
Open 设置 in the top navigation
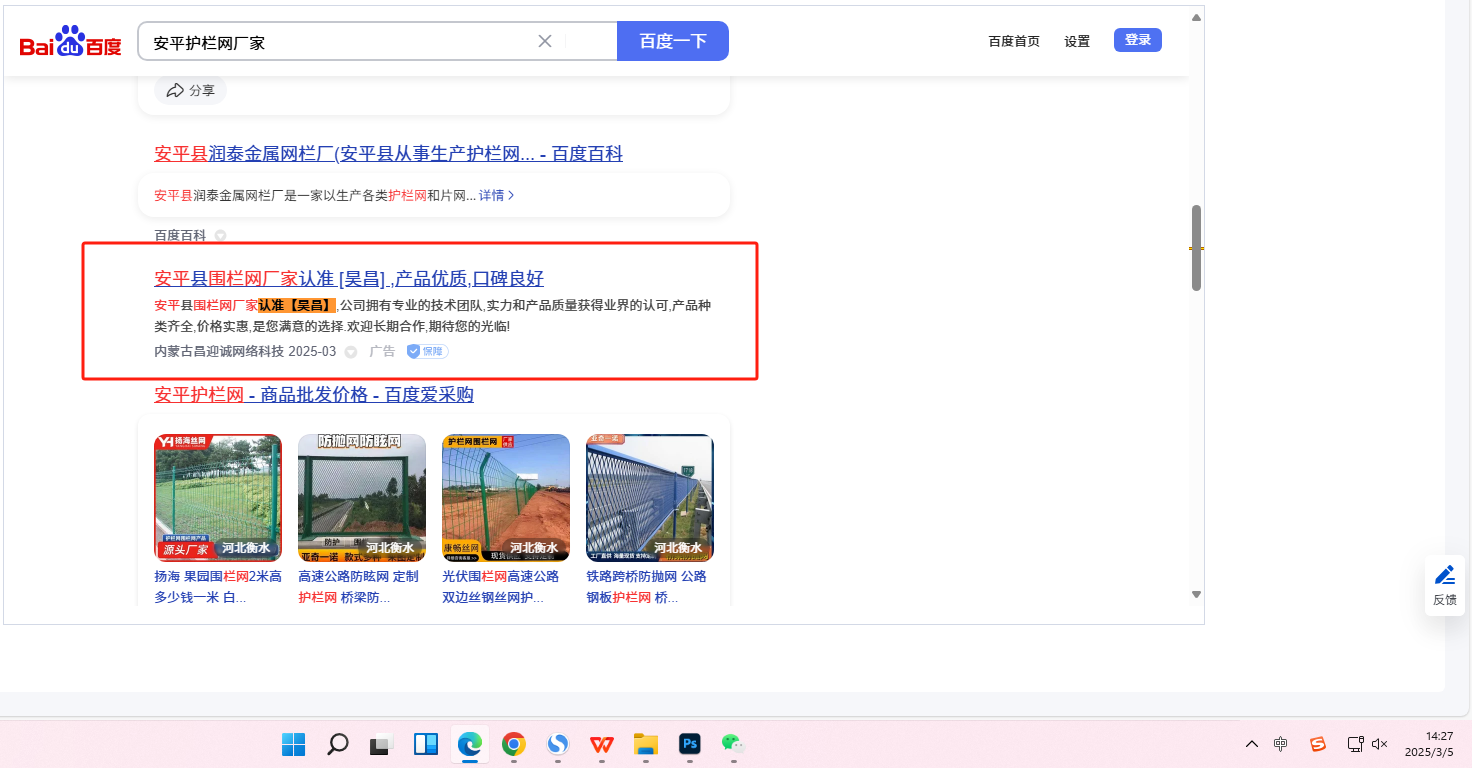(x=1077, y=41)
